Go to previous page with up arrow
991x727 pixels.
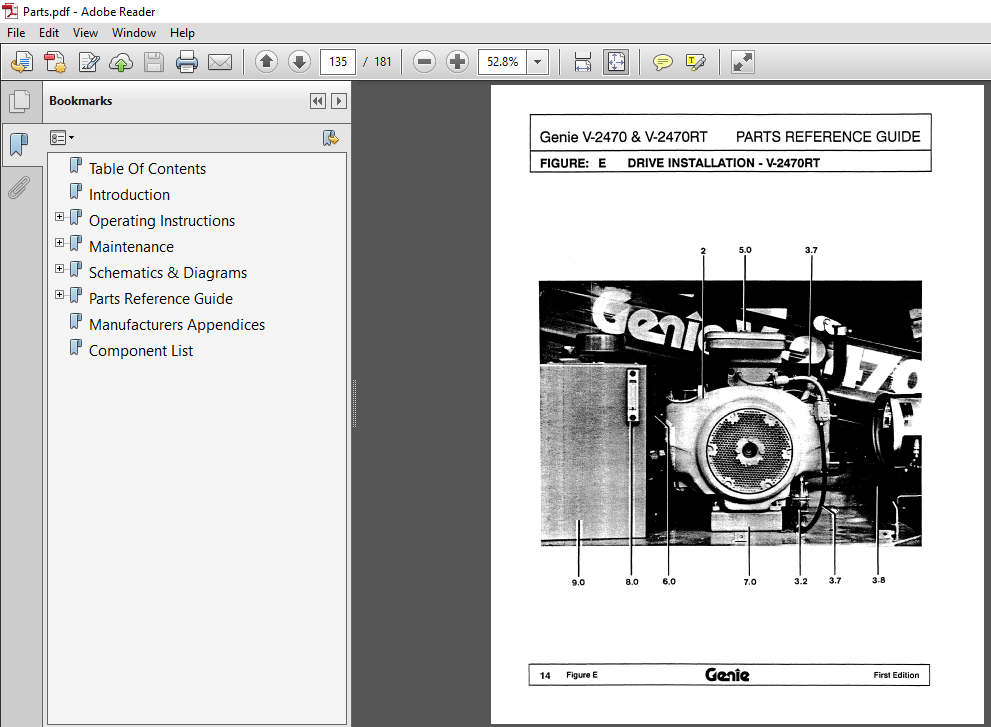coord(266,62)
